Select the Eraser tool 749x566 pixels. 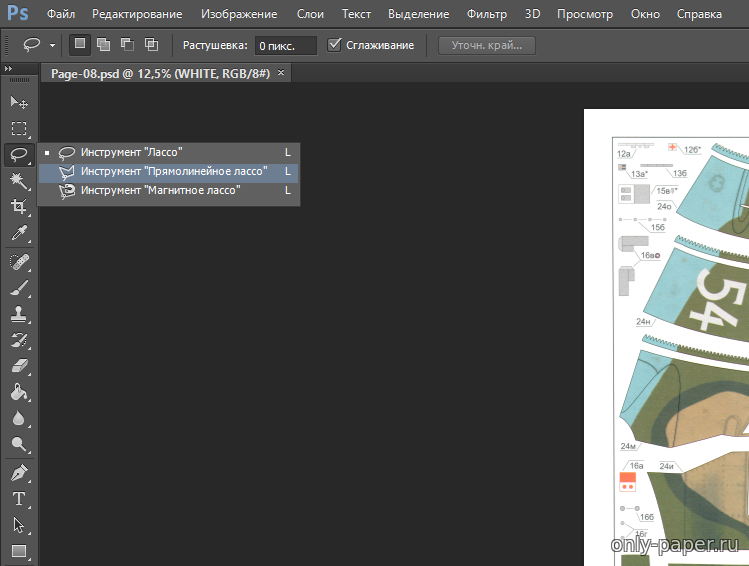18,366
